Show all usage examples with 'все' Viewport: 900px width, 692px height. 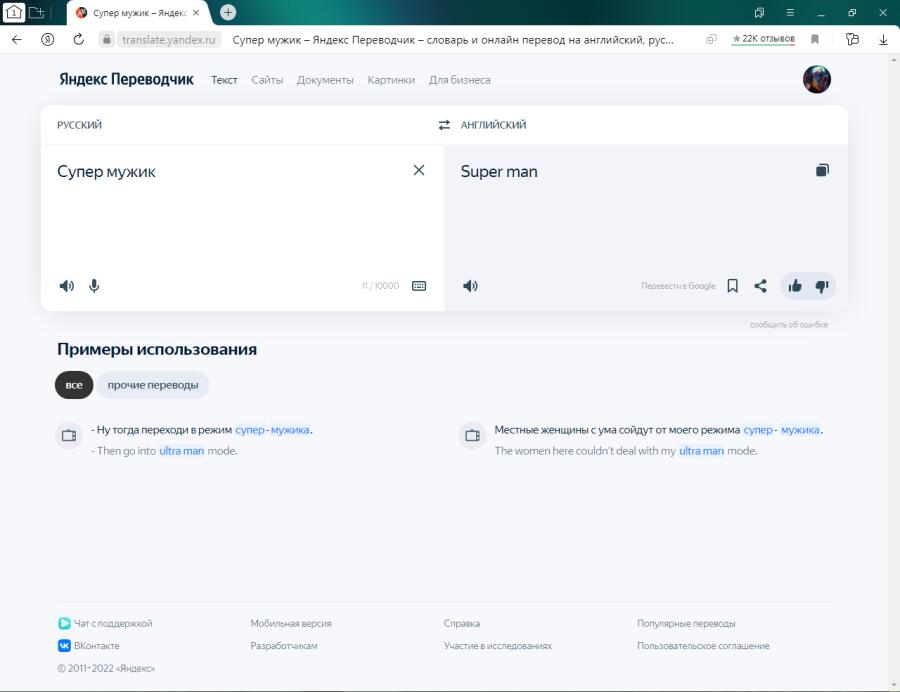click(x=74, y=385)
